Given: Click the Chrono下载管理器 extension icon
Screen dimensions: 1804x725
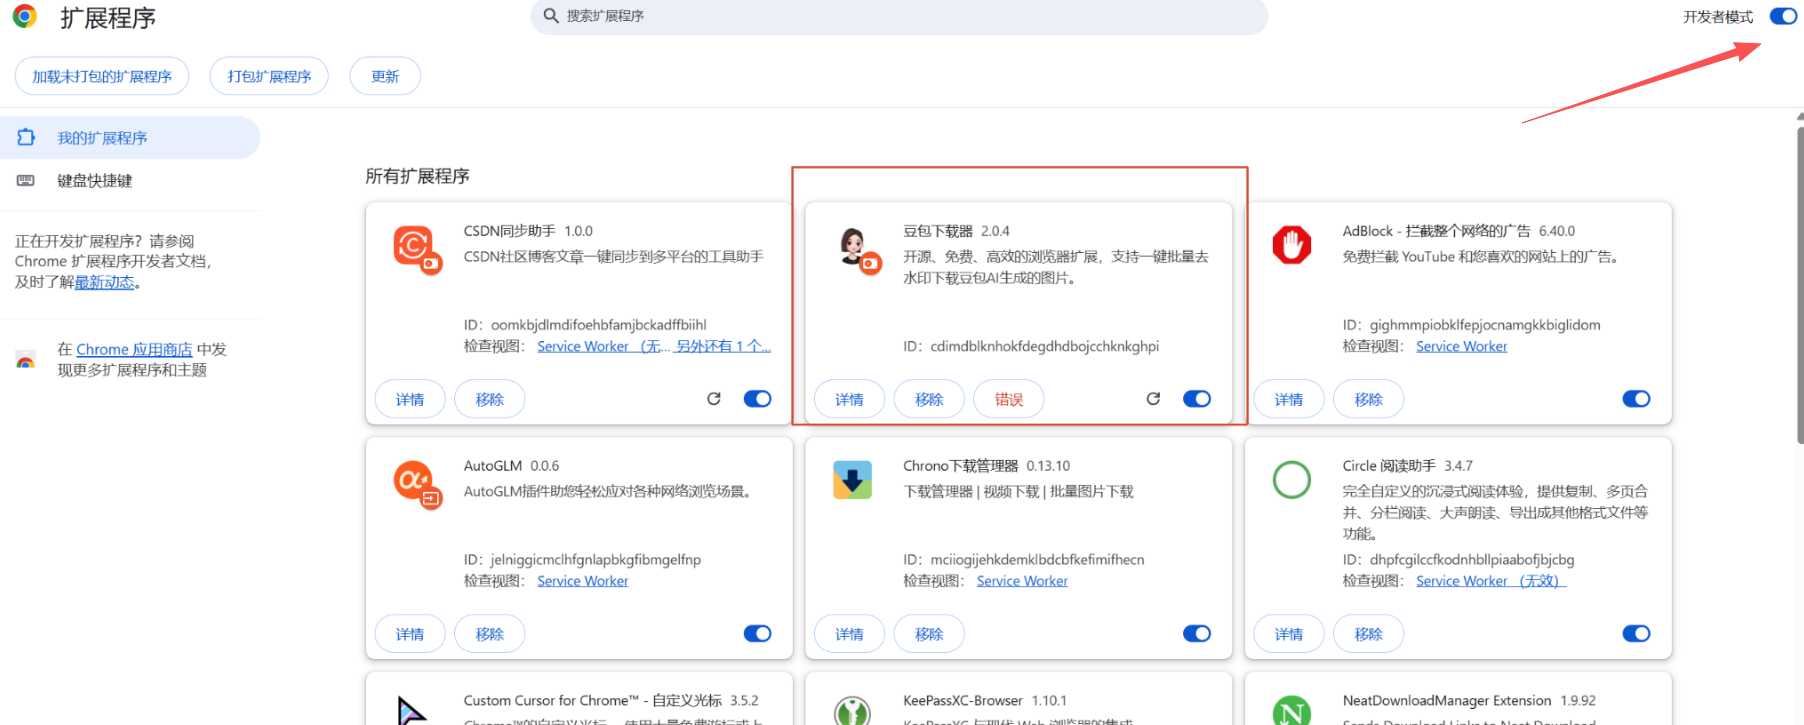Looking at the screenshot, I should coord(852,480).
